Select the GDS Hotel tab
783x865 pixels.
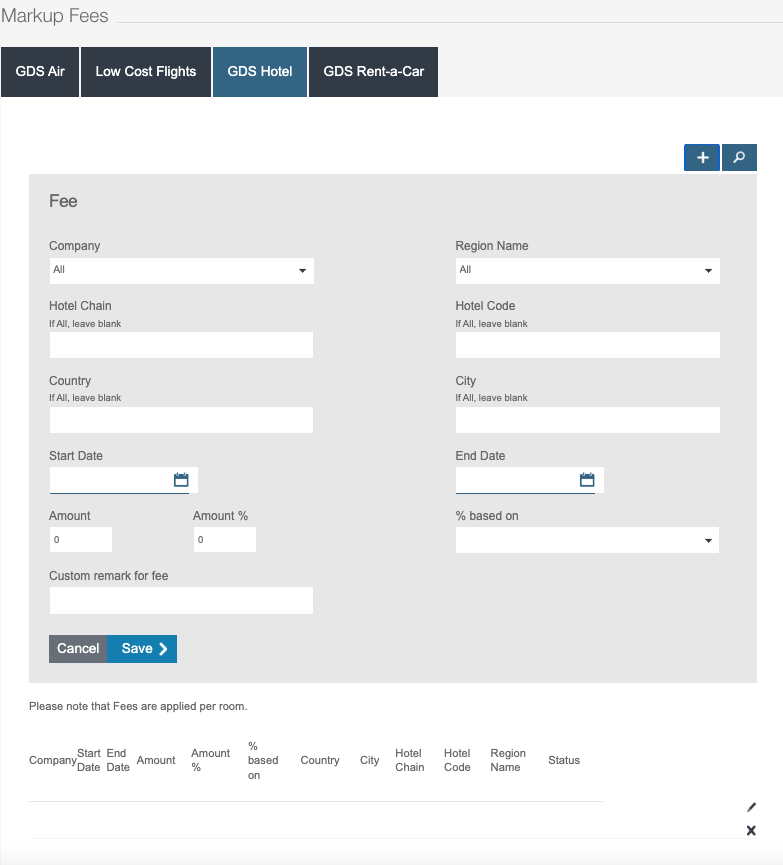coord(260,72)
